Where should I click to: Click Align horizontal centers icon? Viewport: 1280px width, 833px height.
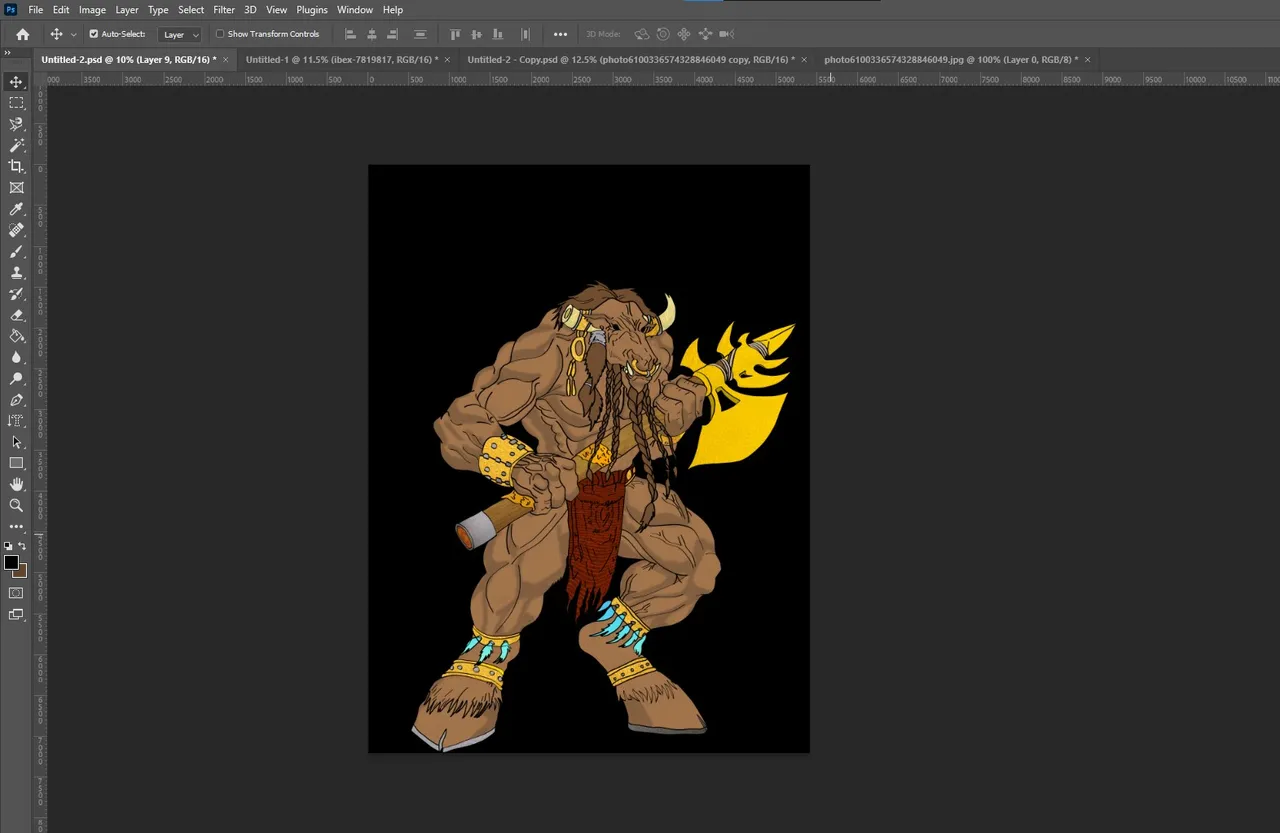372,34
